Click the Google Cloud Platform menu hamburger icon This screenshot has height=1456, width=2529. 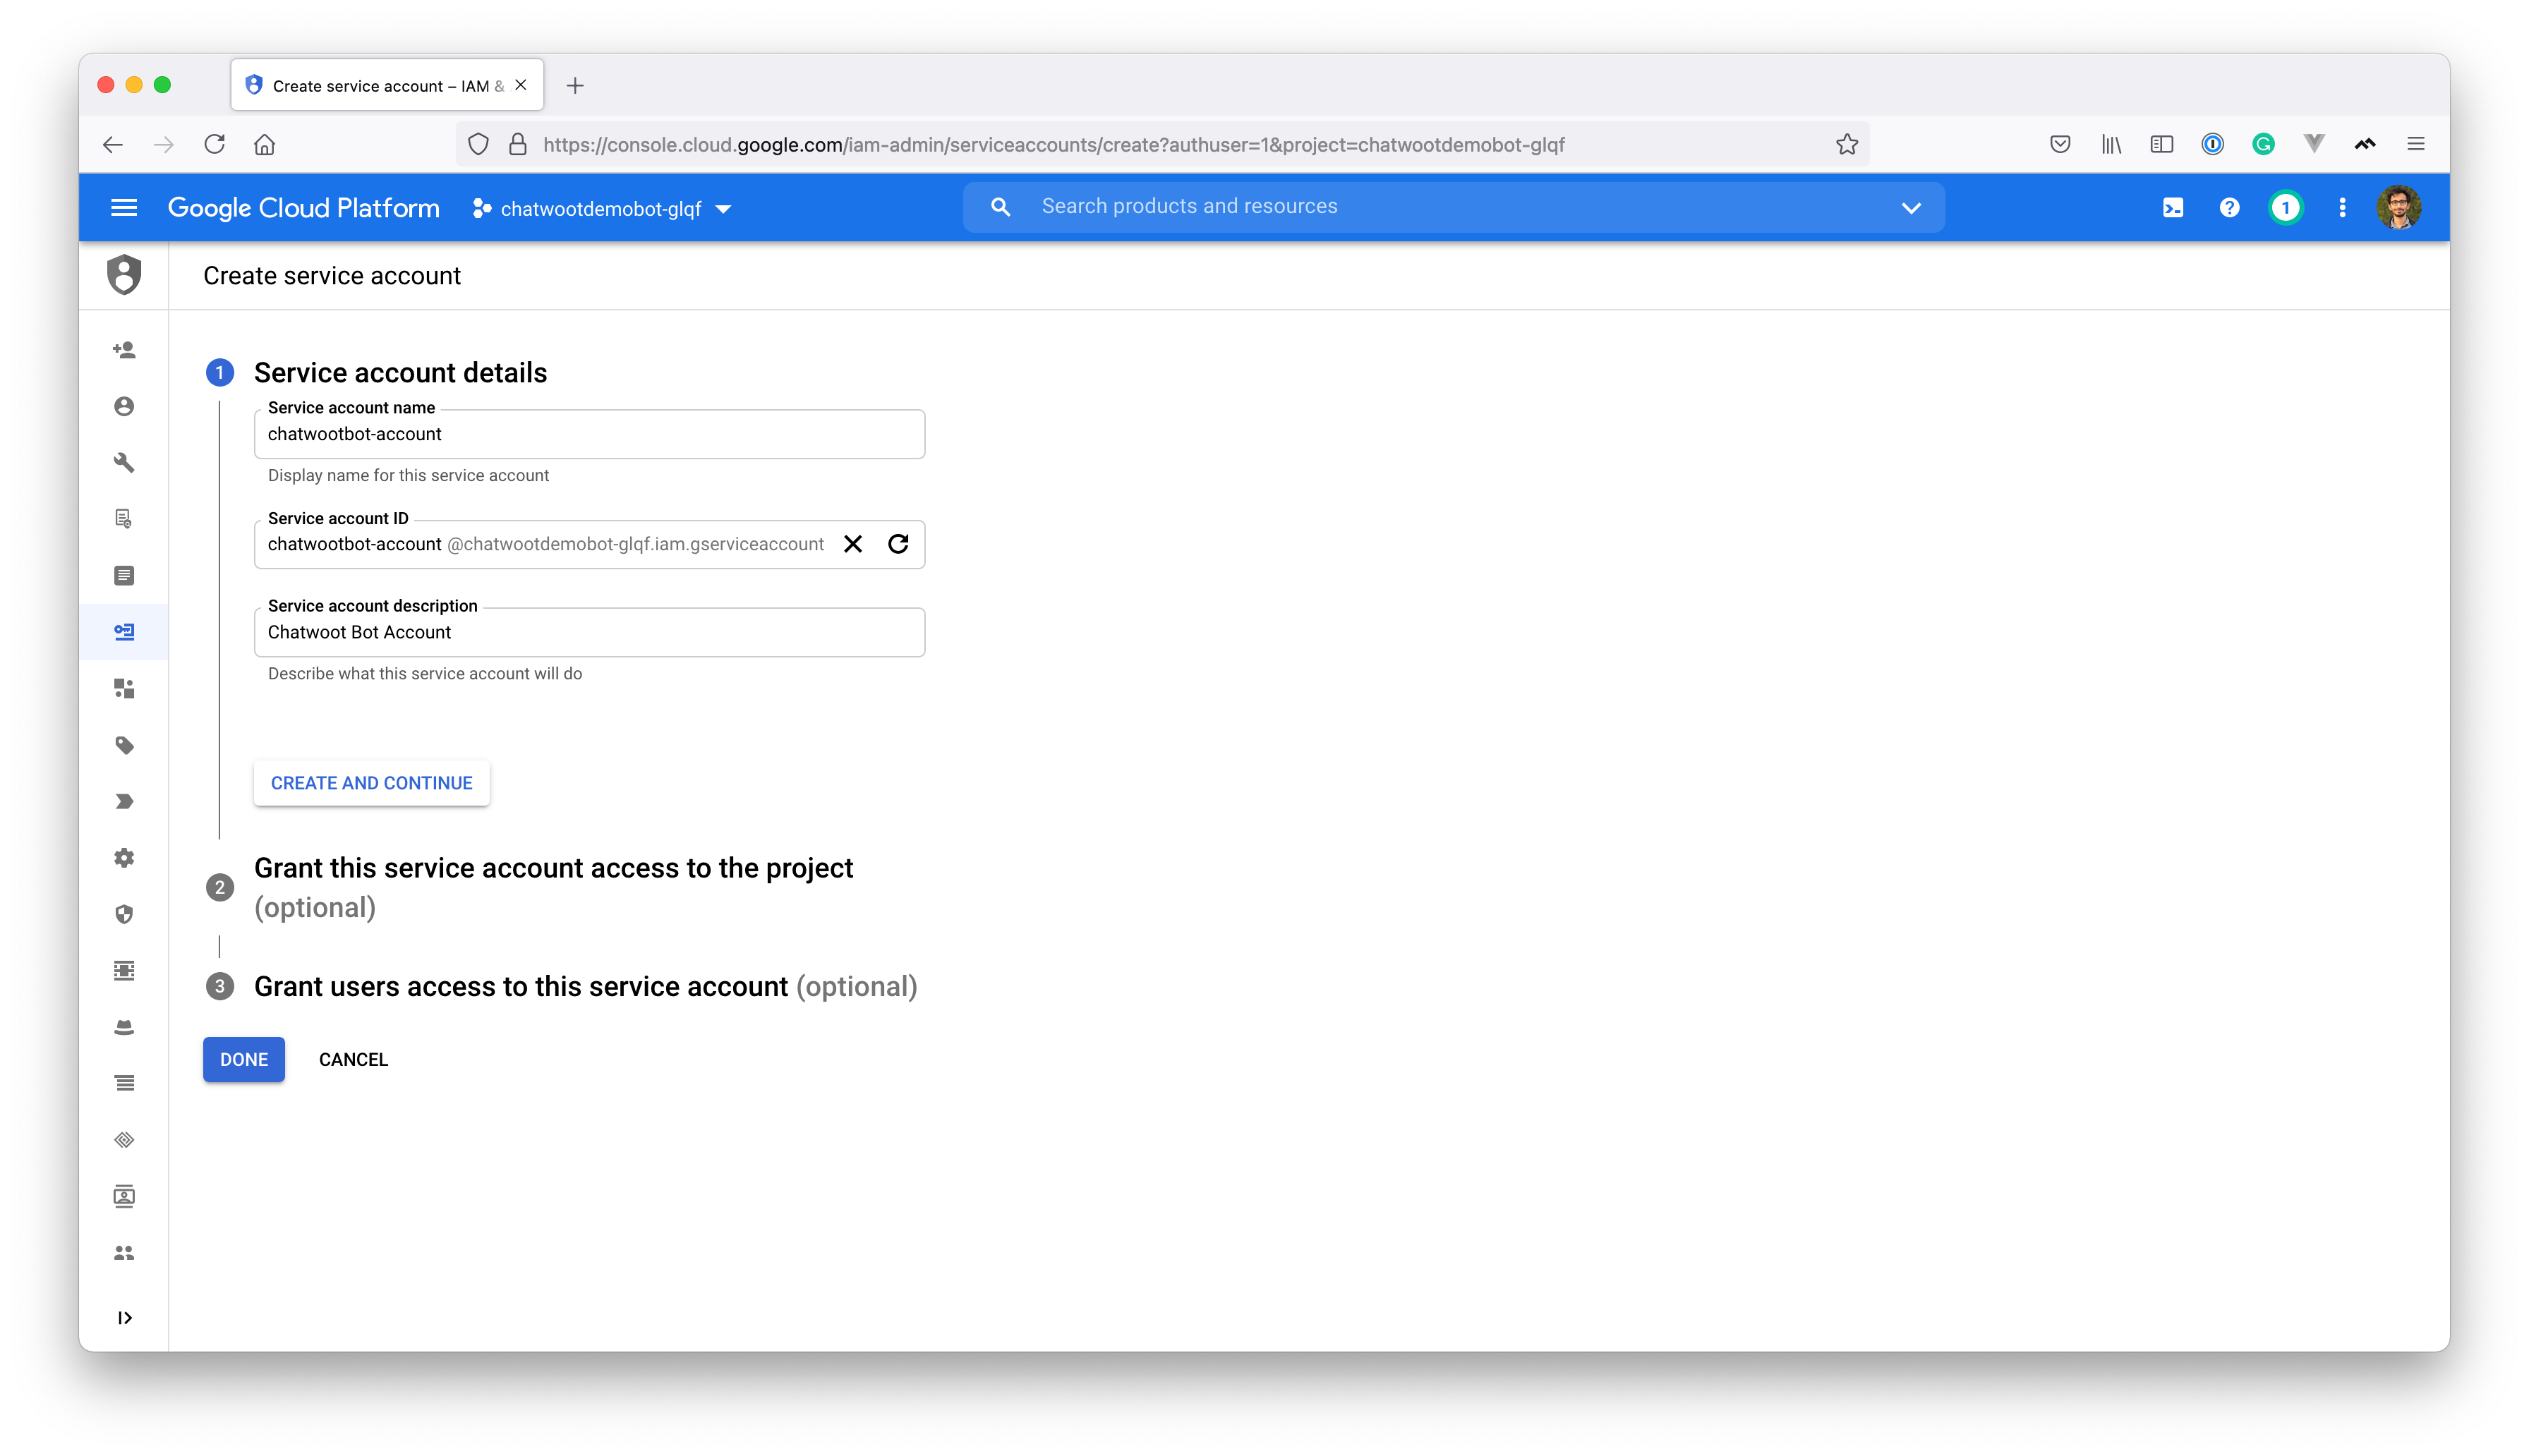[125, 207]
